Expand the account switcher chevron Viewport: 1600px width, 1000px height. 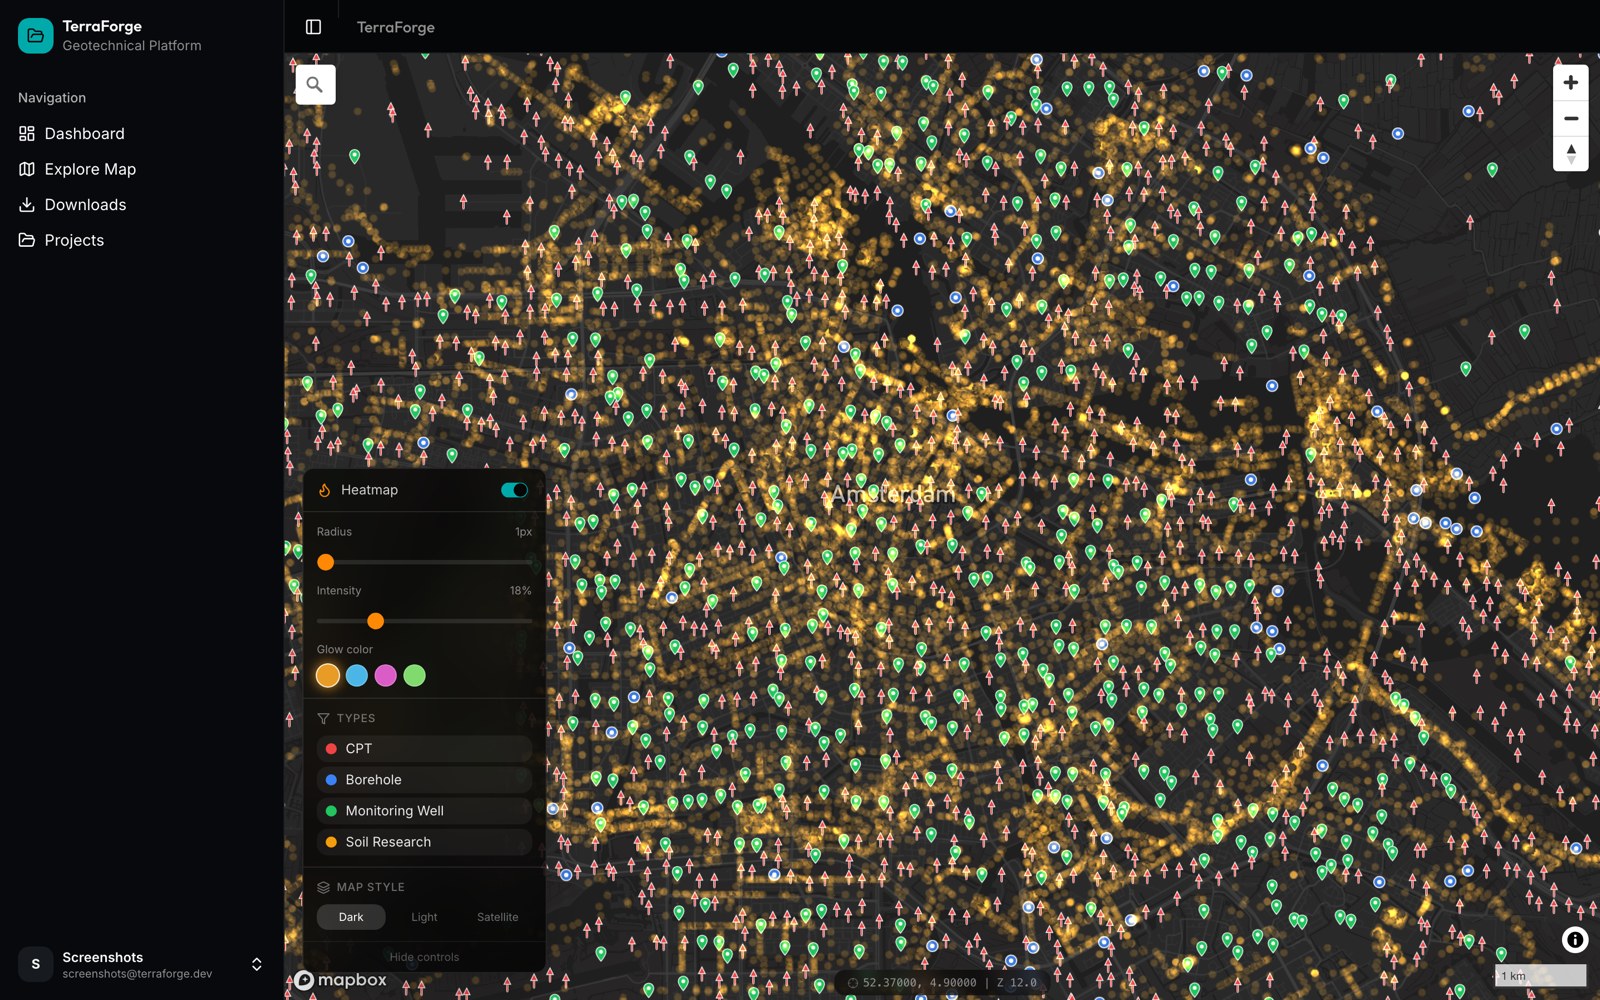click(257, 964)
